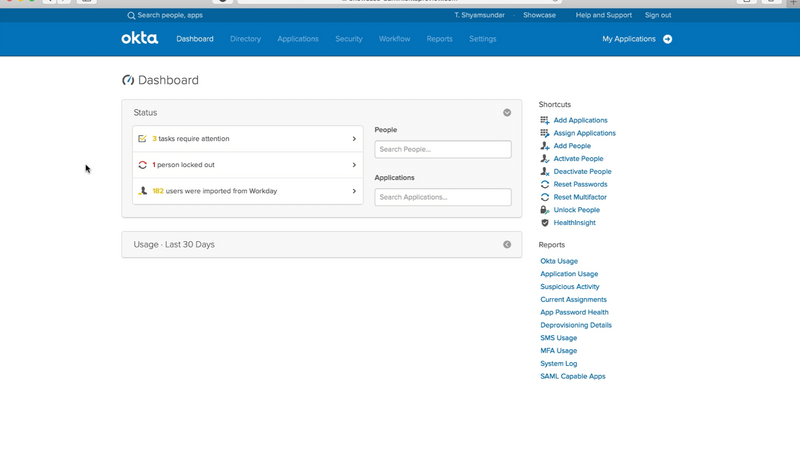
Task: Open the Security menu
Action: click(x=349, y=39)
